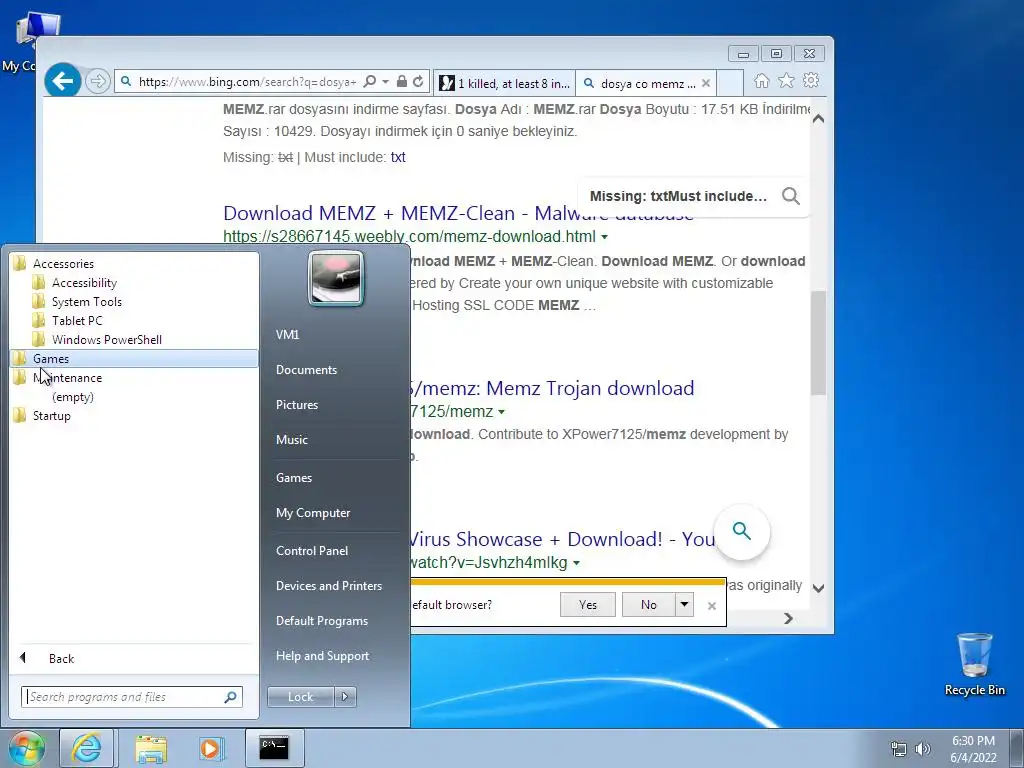Open the Windows PowerShell folder
The height and width of the screenshot is (768, 1024).
(x=135, y=340)
